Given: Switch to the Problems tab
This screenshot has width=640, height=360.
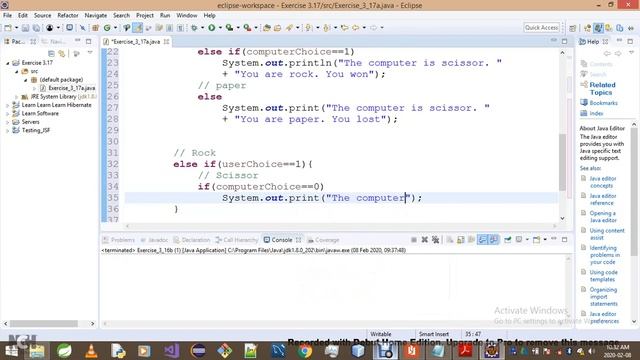Looking at the screenshot, I should (x=119, y=240).
